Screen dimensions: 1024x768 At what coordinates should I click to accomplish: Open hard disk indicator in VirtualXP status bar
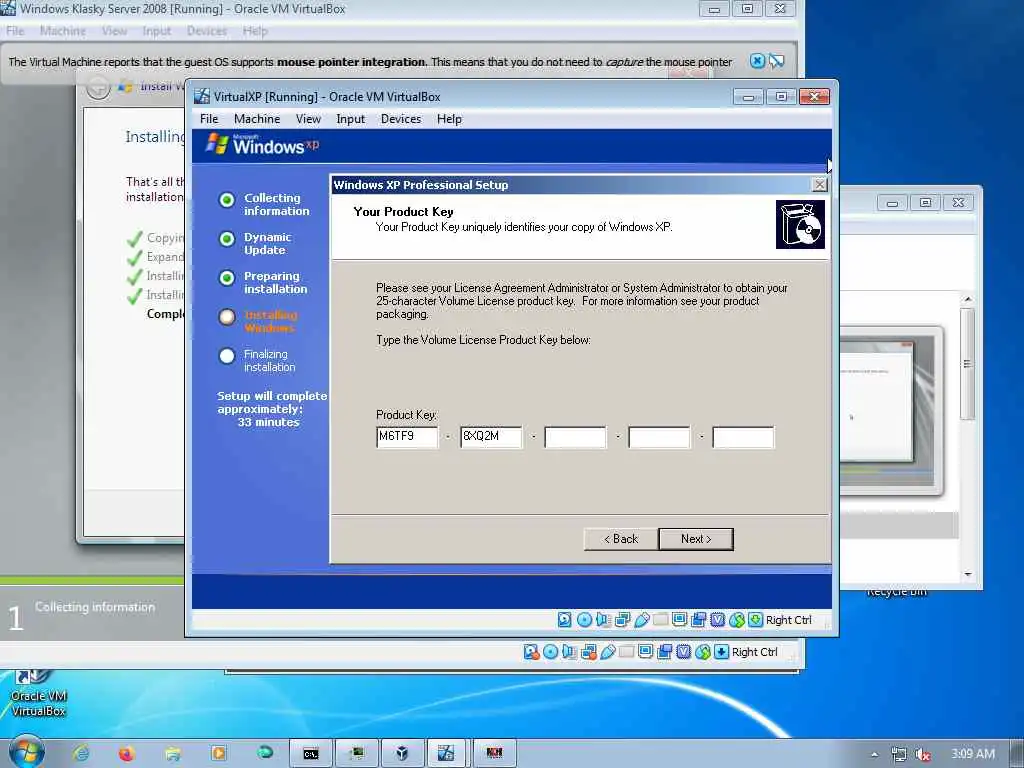pyautogui.click(x=565, y=620)
